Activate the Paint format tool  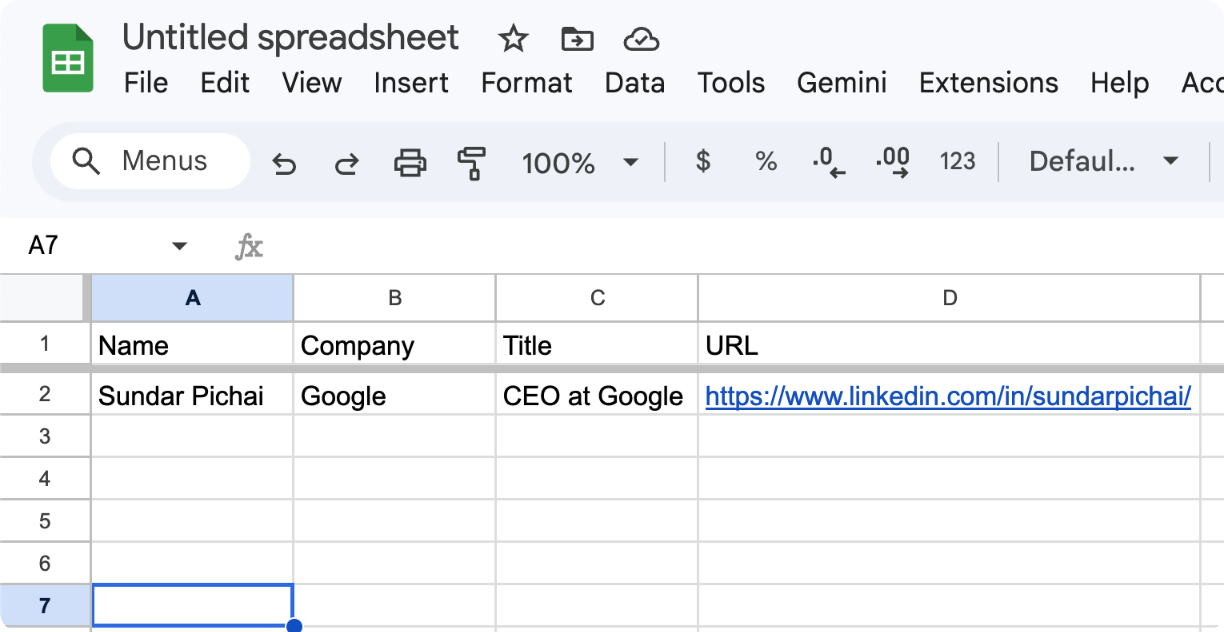[471, 162]
